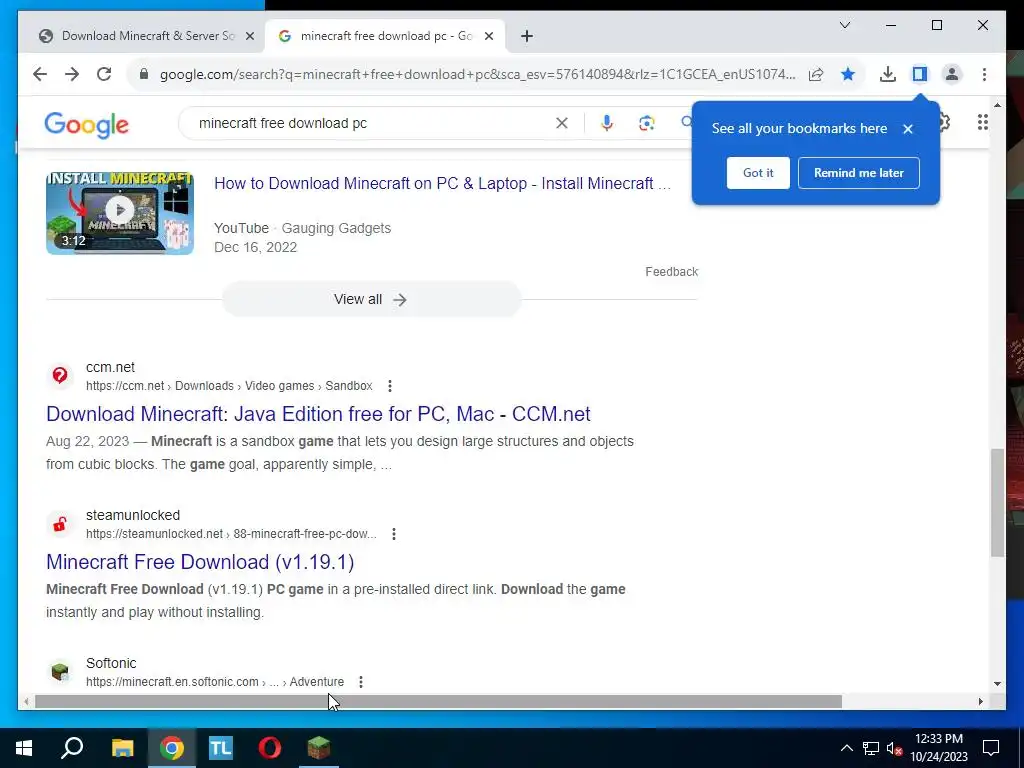Viewport: 1024px width, 768px height.
Task: Open more options for steamunlocked result
Action: coord(394,534)
